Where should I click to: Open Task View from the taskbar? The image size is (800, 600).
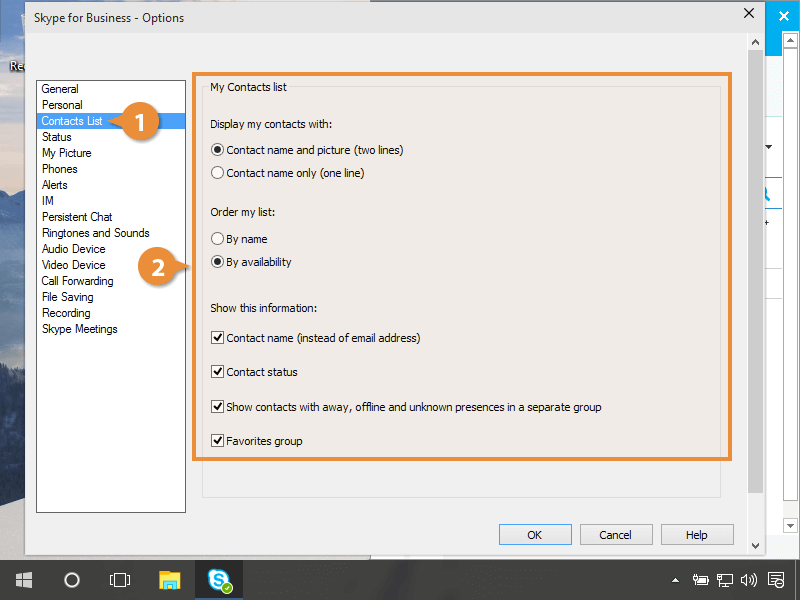[120, 579]
